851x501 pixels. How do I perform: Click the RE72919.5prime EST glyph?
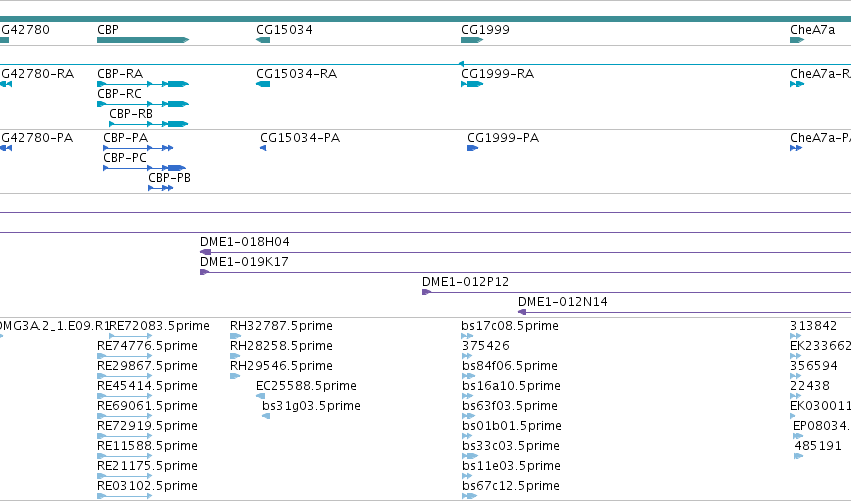124,436
